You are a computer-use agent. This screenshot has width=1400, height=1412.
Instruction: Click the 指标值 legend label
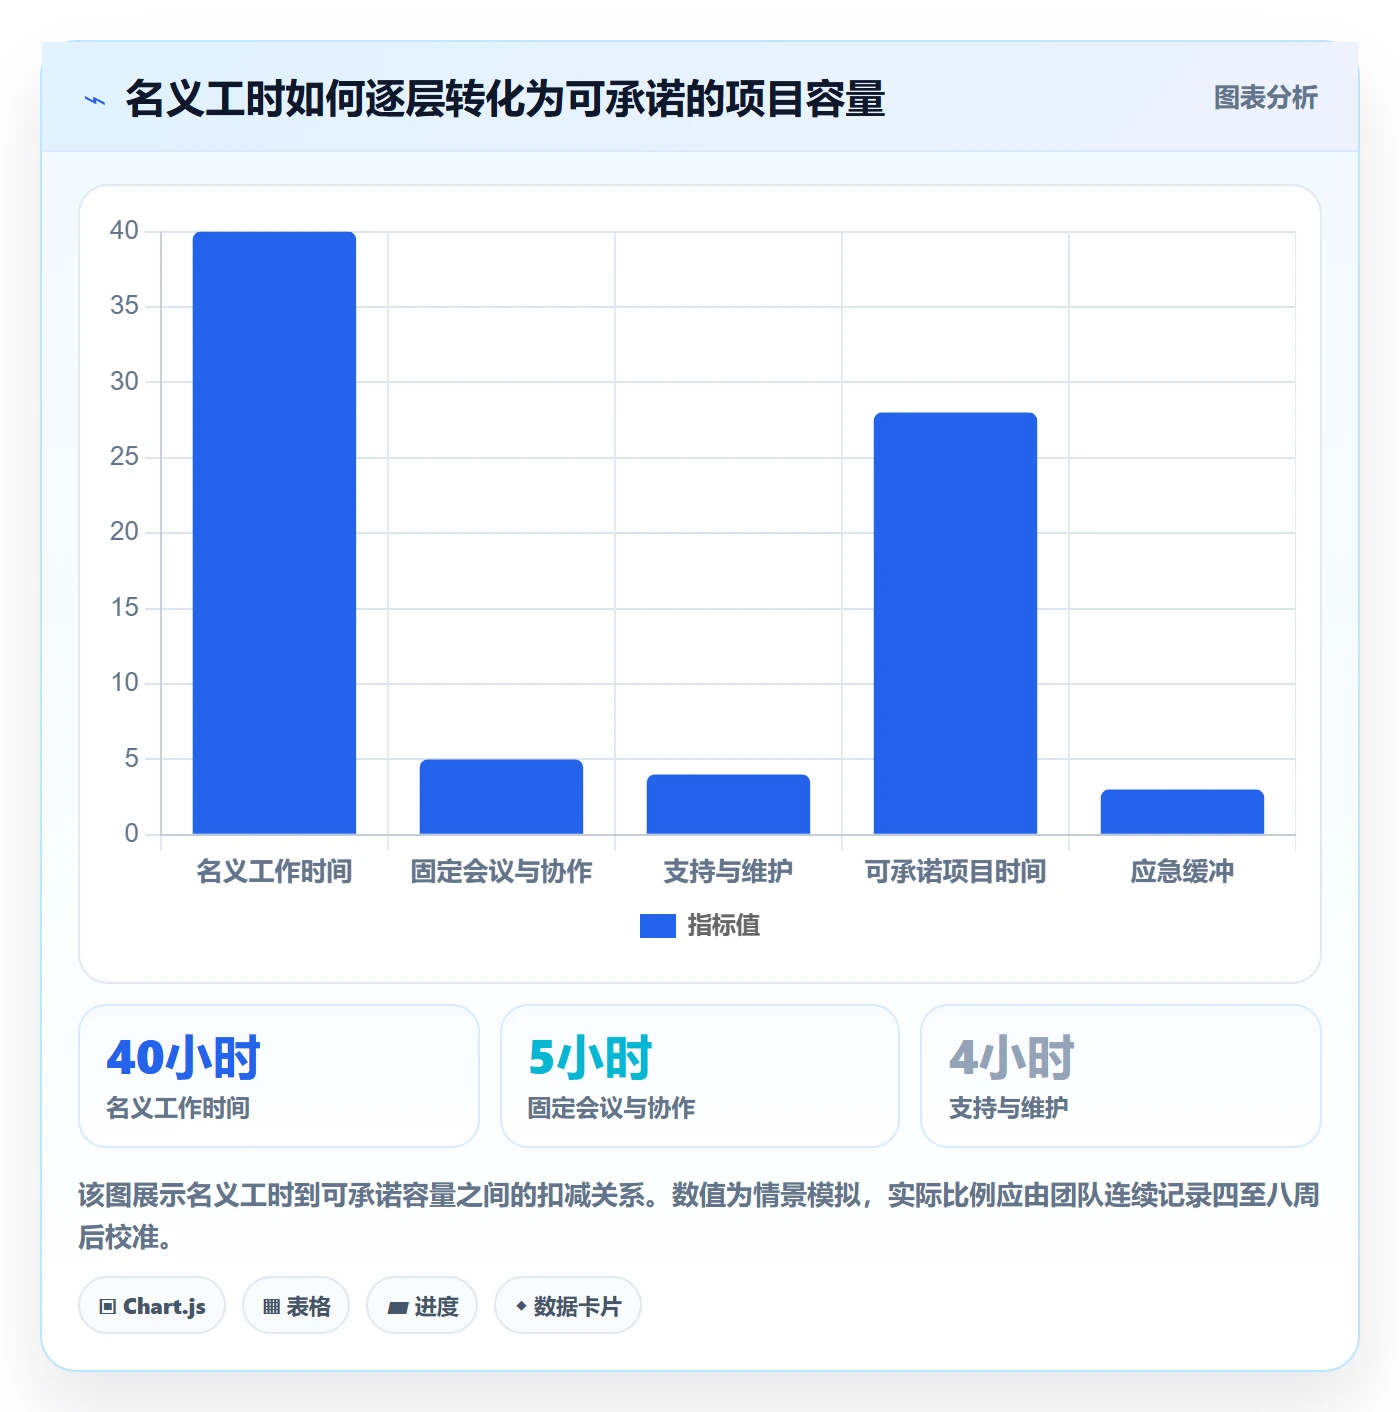point(724,926)
